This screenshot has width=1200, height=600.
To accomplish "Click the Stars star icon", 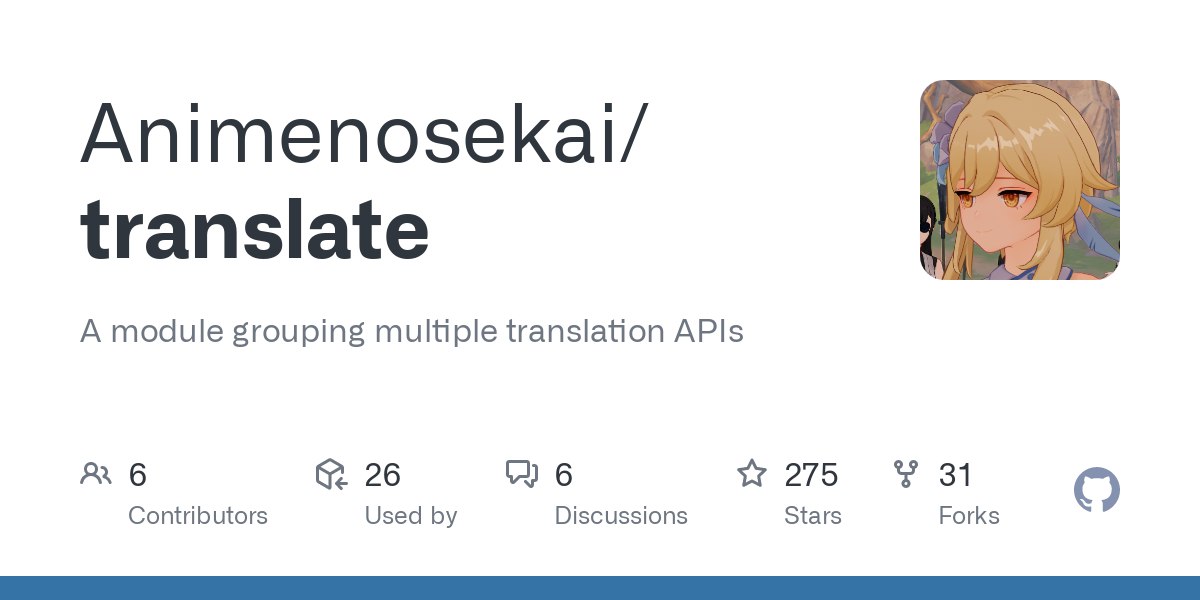I will (x=752, y=473).
